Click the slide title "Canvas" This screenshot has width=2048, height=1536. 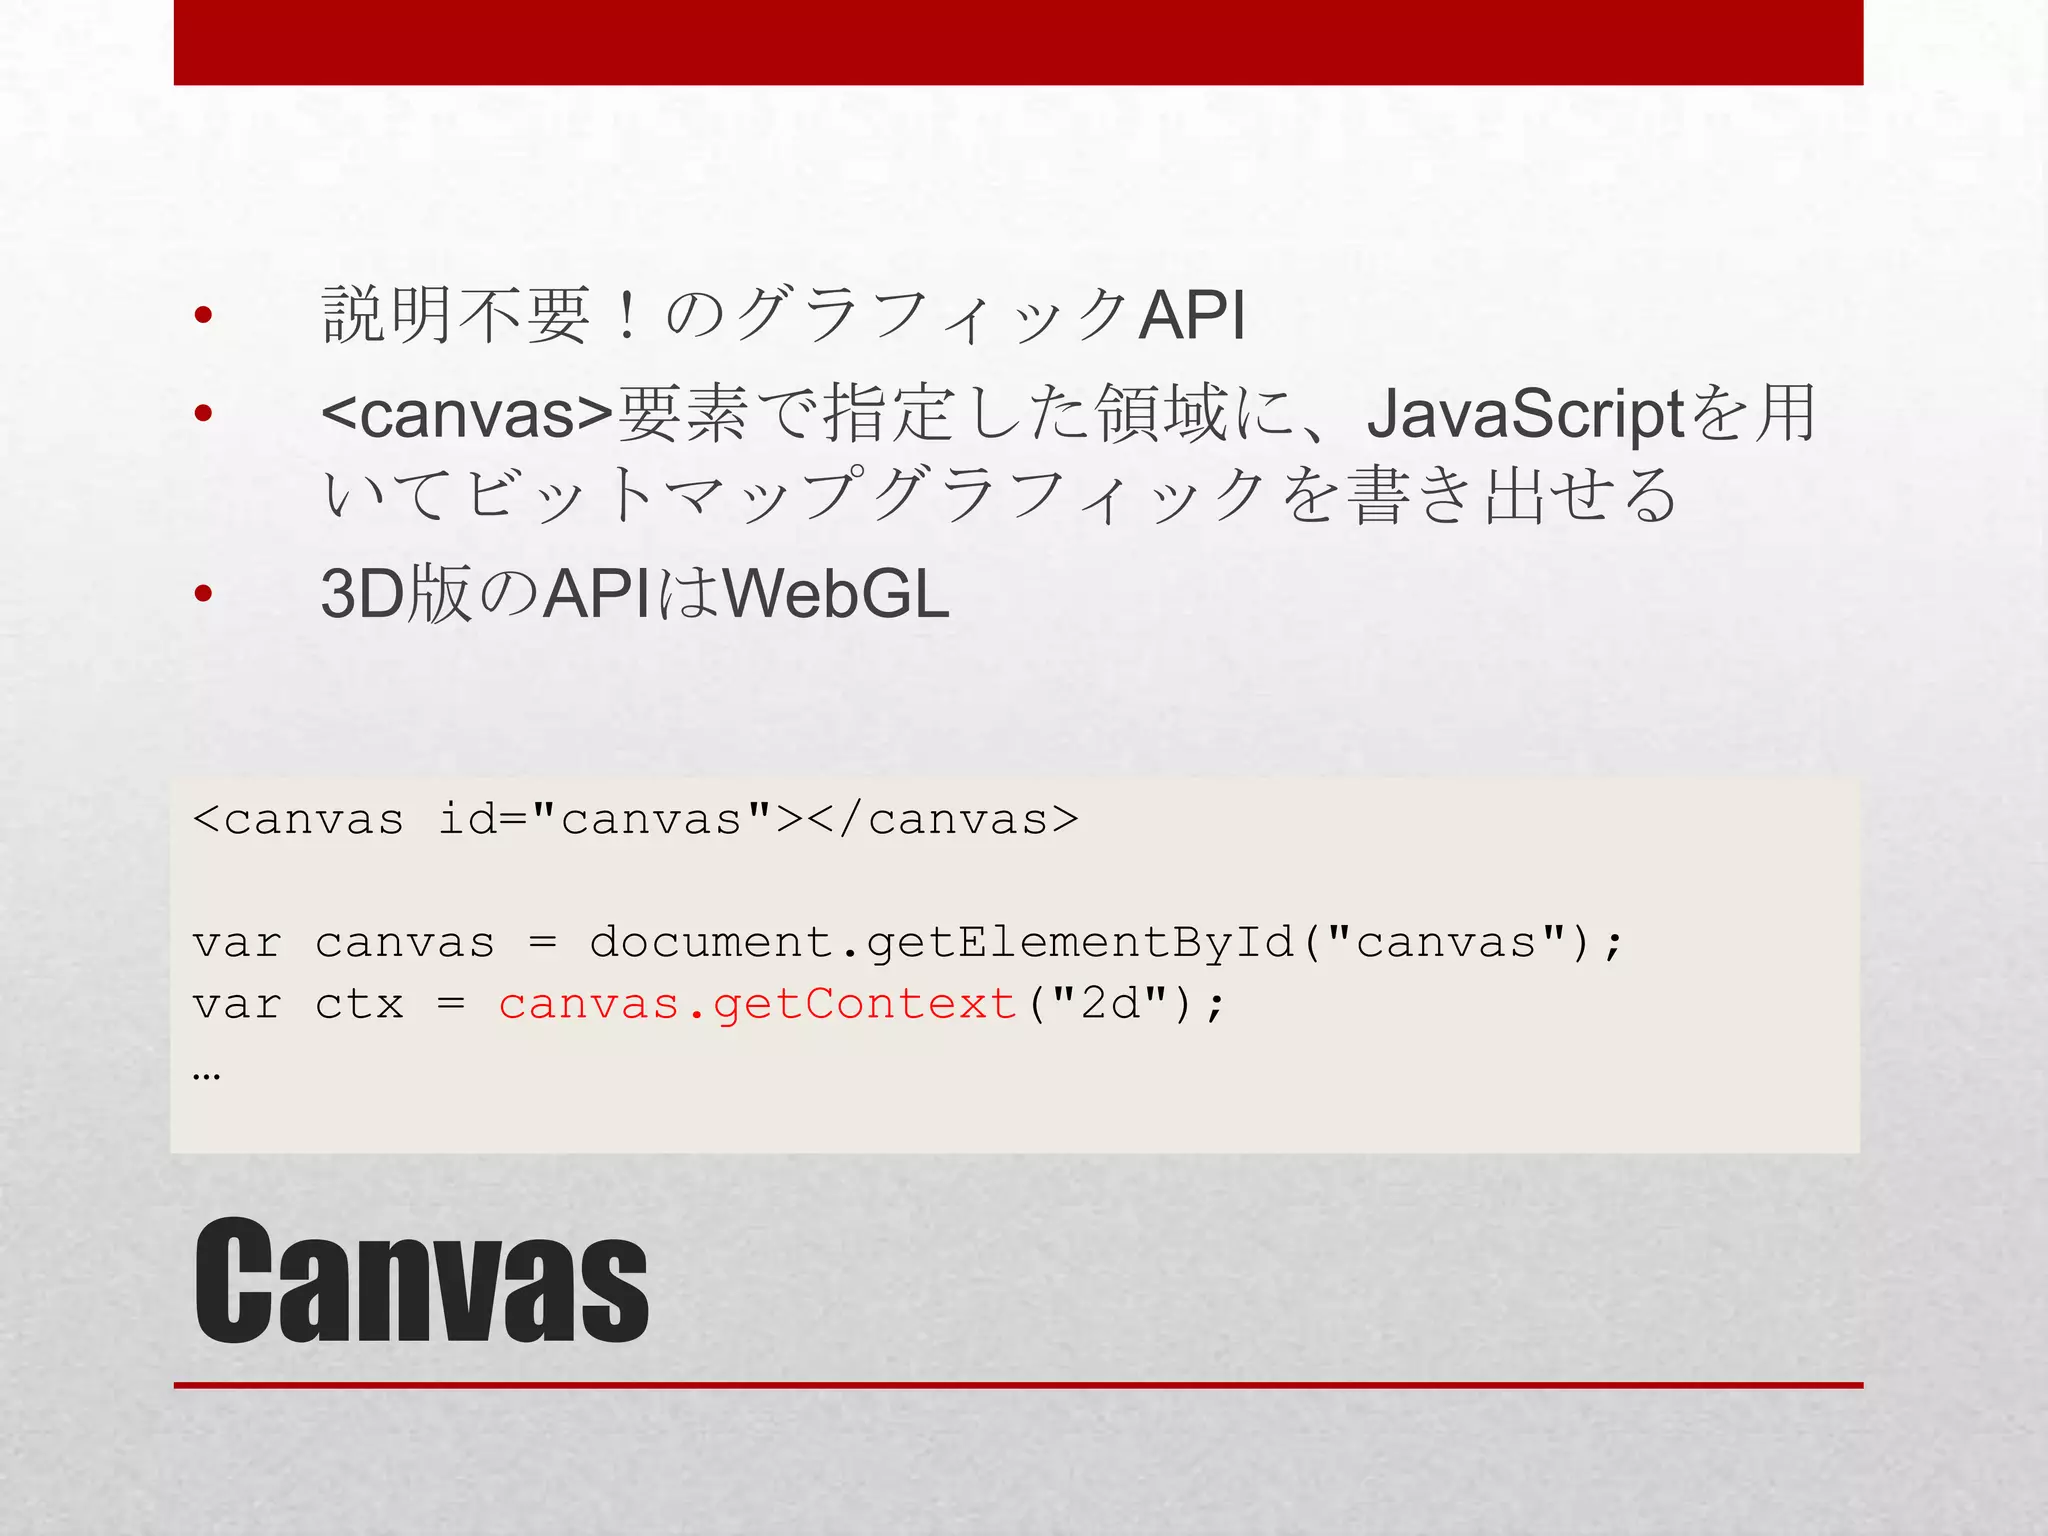pyautogui.click(x=421, y=1281)
